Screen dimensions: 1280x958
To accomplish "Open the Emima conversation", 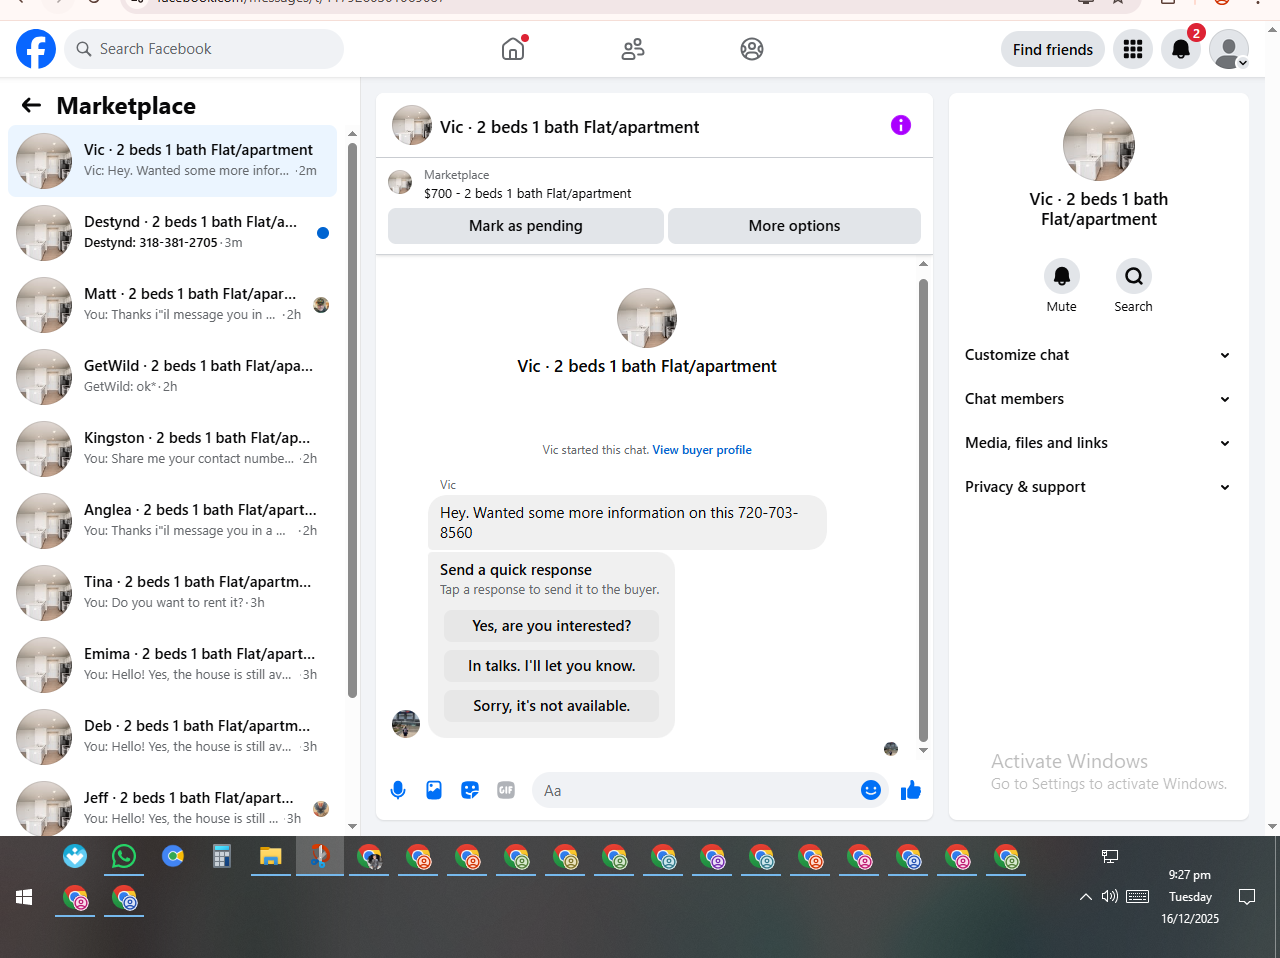I will pos(172,665).
